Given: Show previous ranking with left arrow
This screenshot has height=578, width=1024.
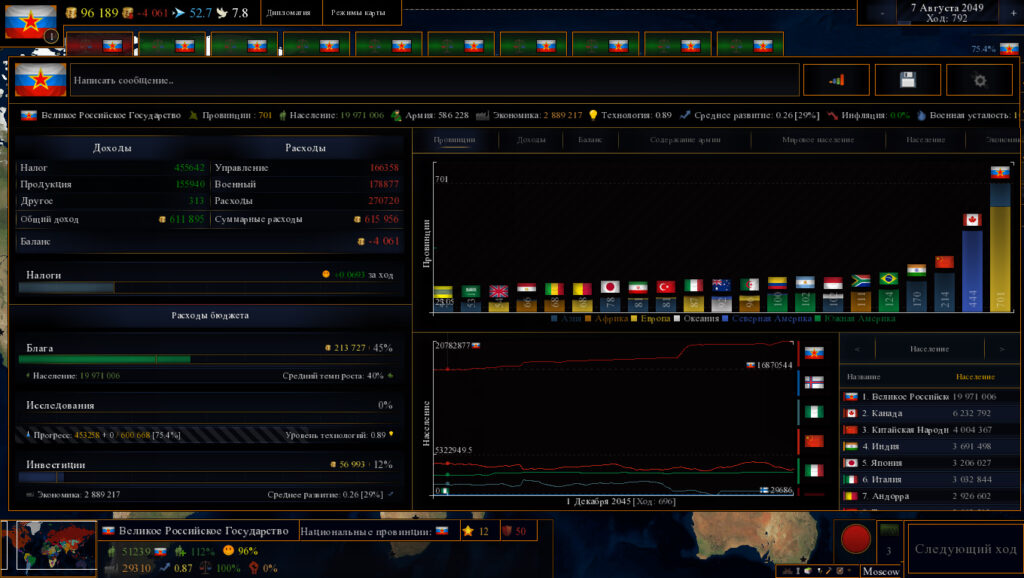Looking at the screenshot, I should coord(859,349).
